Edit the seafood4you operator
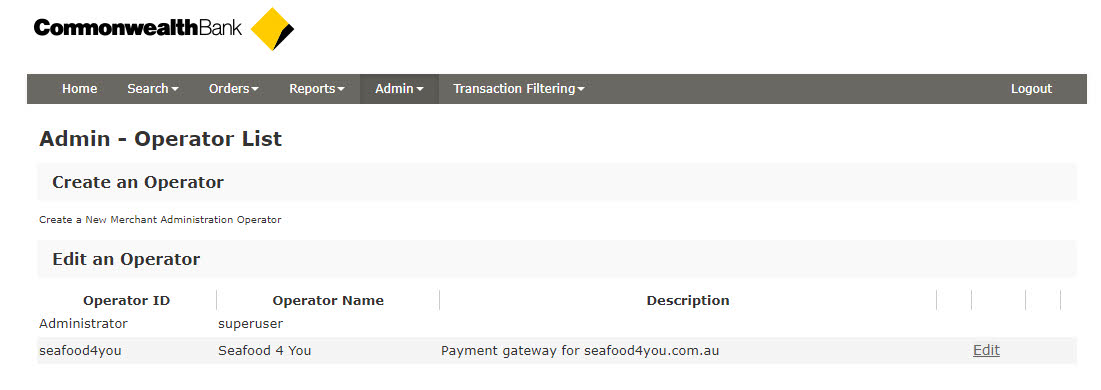The image size is (1101, 390). tap(986, 350)
